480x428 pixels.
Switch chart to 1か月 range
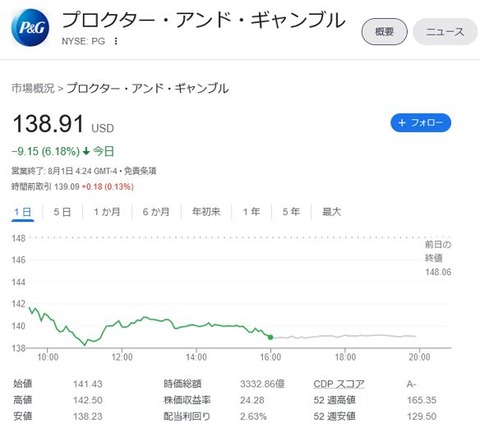pyautogui.click(x=107, y=212)
